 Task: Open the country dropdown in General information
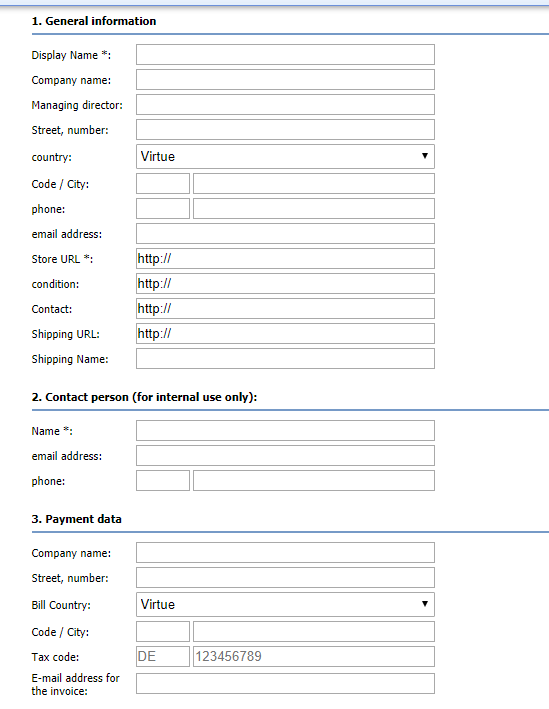click(285, 156)
